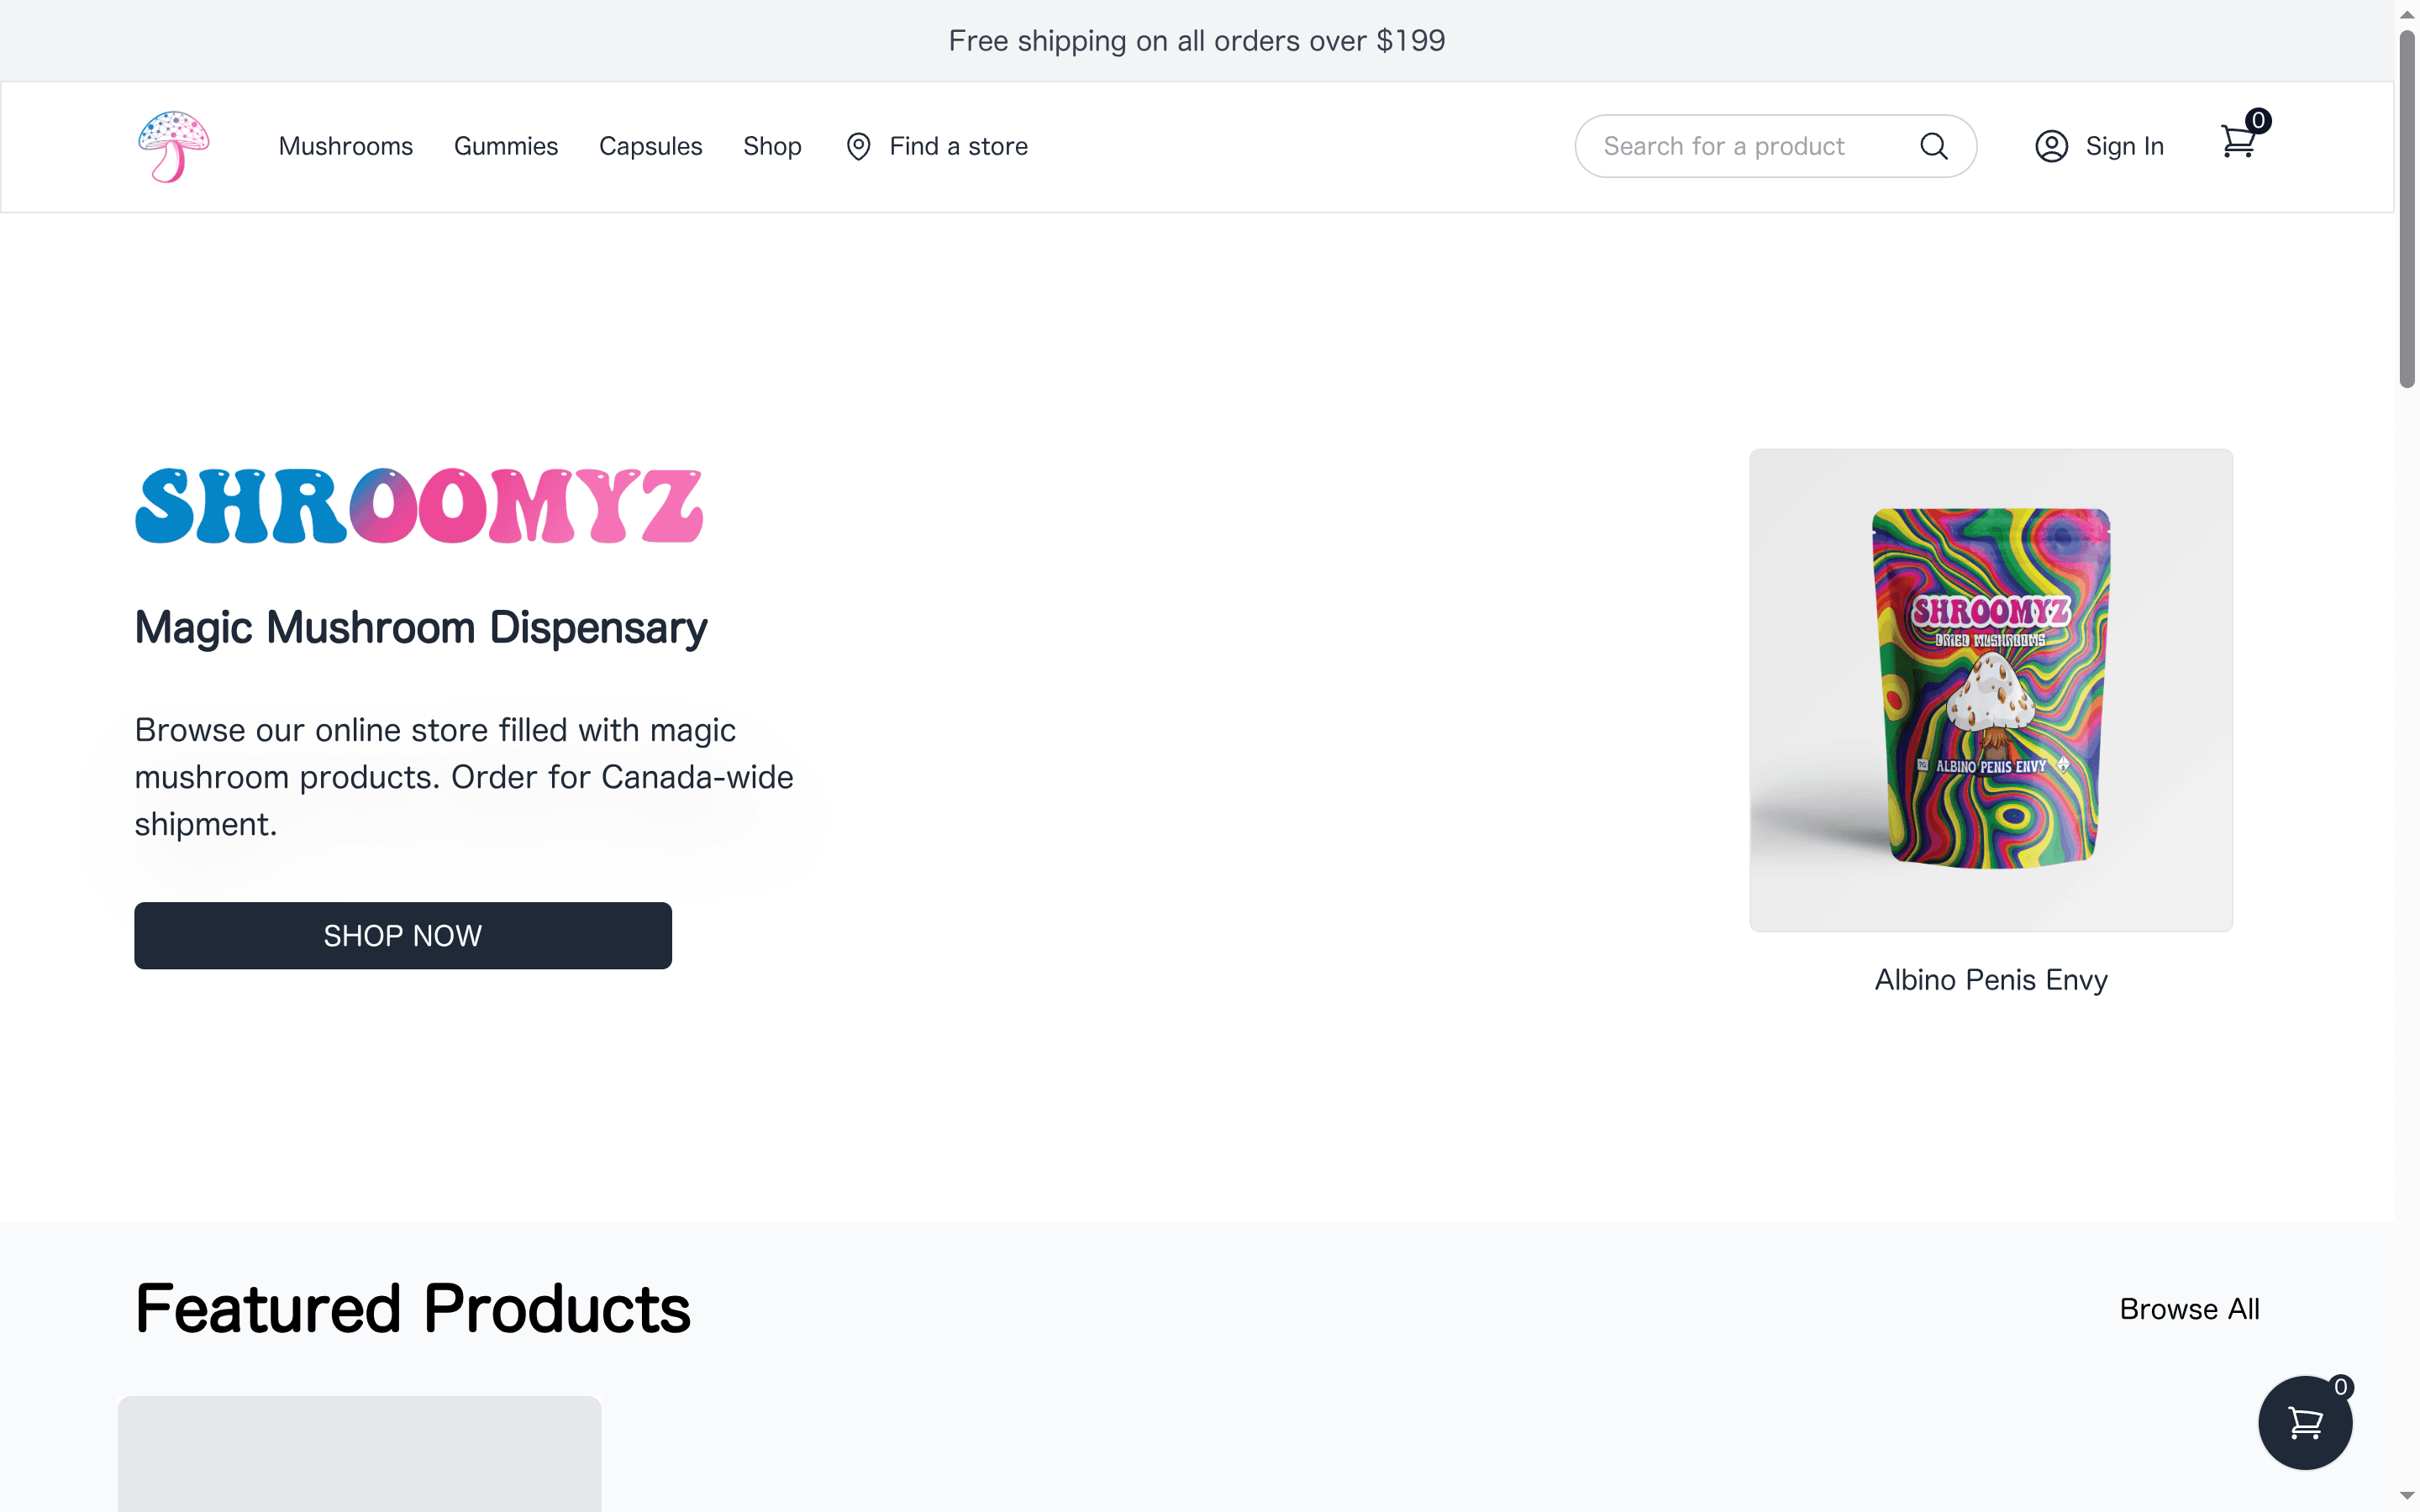Open the Shop section
This screenshot has width=2420, height=1512.
pyautogui.click(x=772, y=146)
